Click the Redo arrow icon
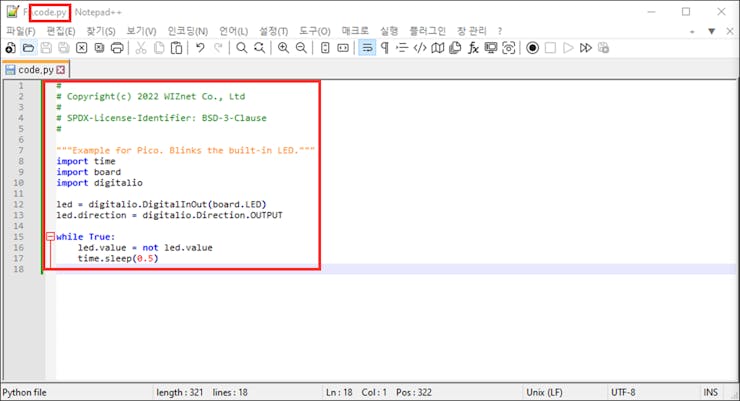The image size is (740, 401). (x=218, y=48)
